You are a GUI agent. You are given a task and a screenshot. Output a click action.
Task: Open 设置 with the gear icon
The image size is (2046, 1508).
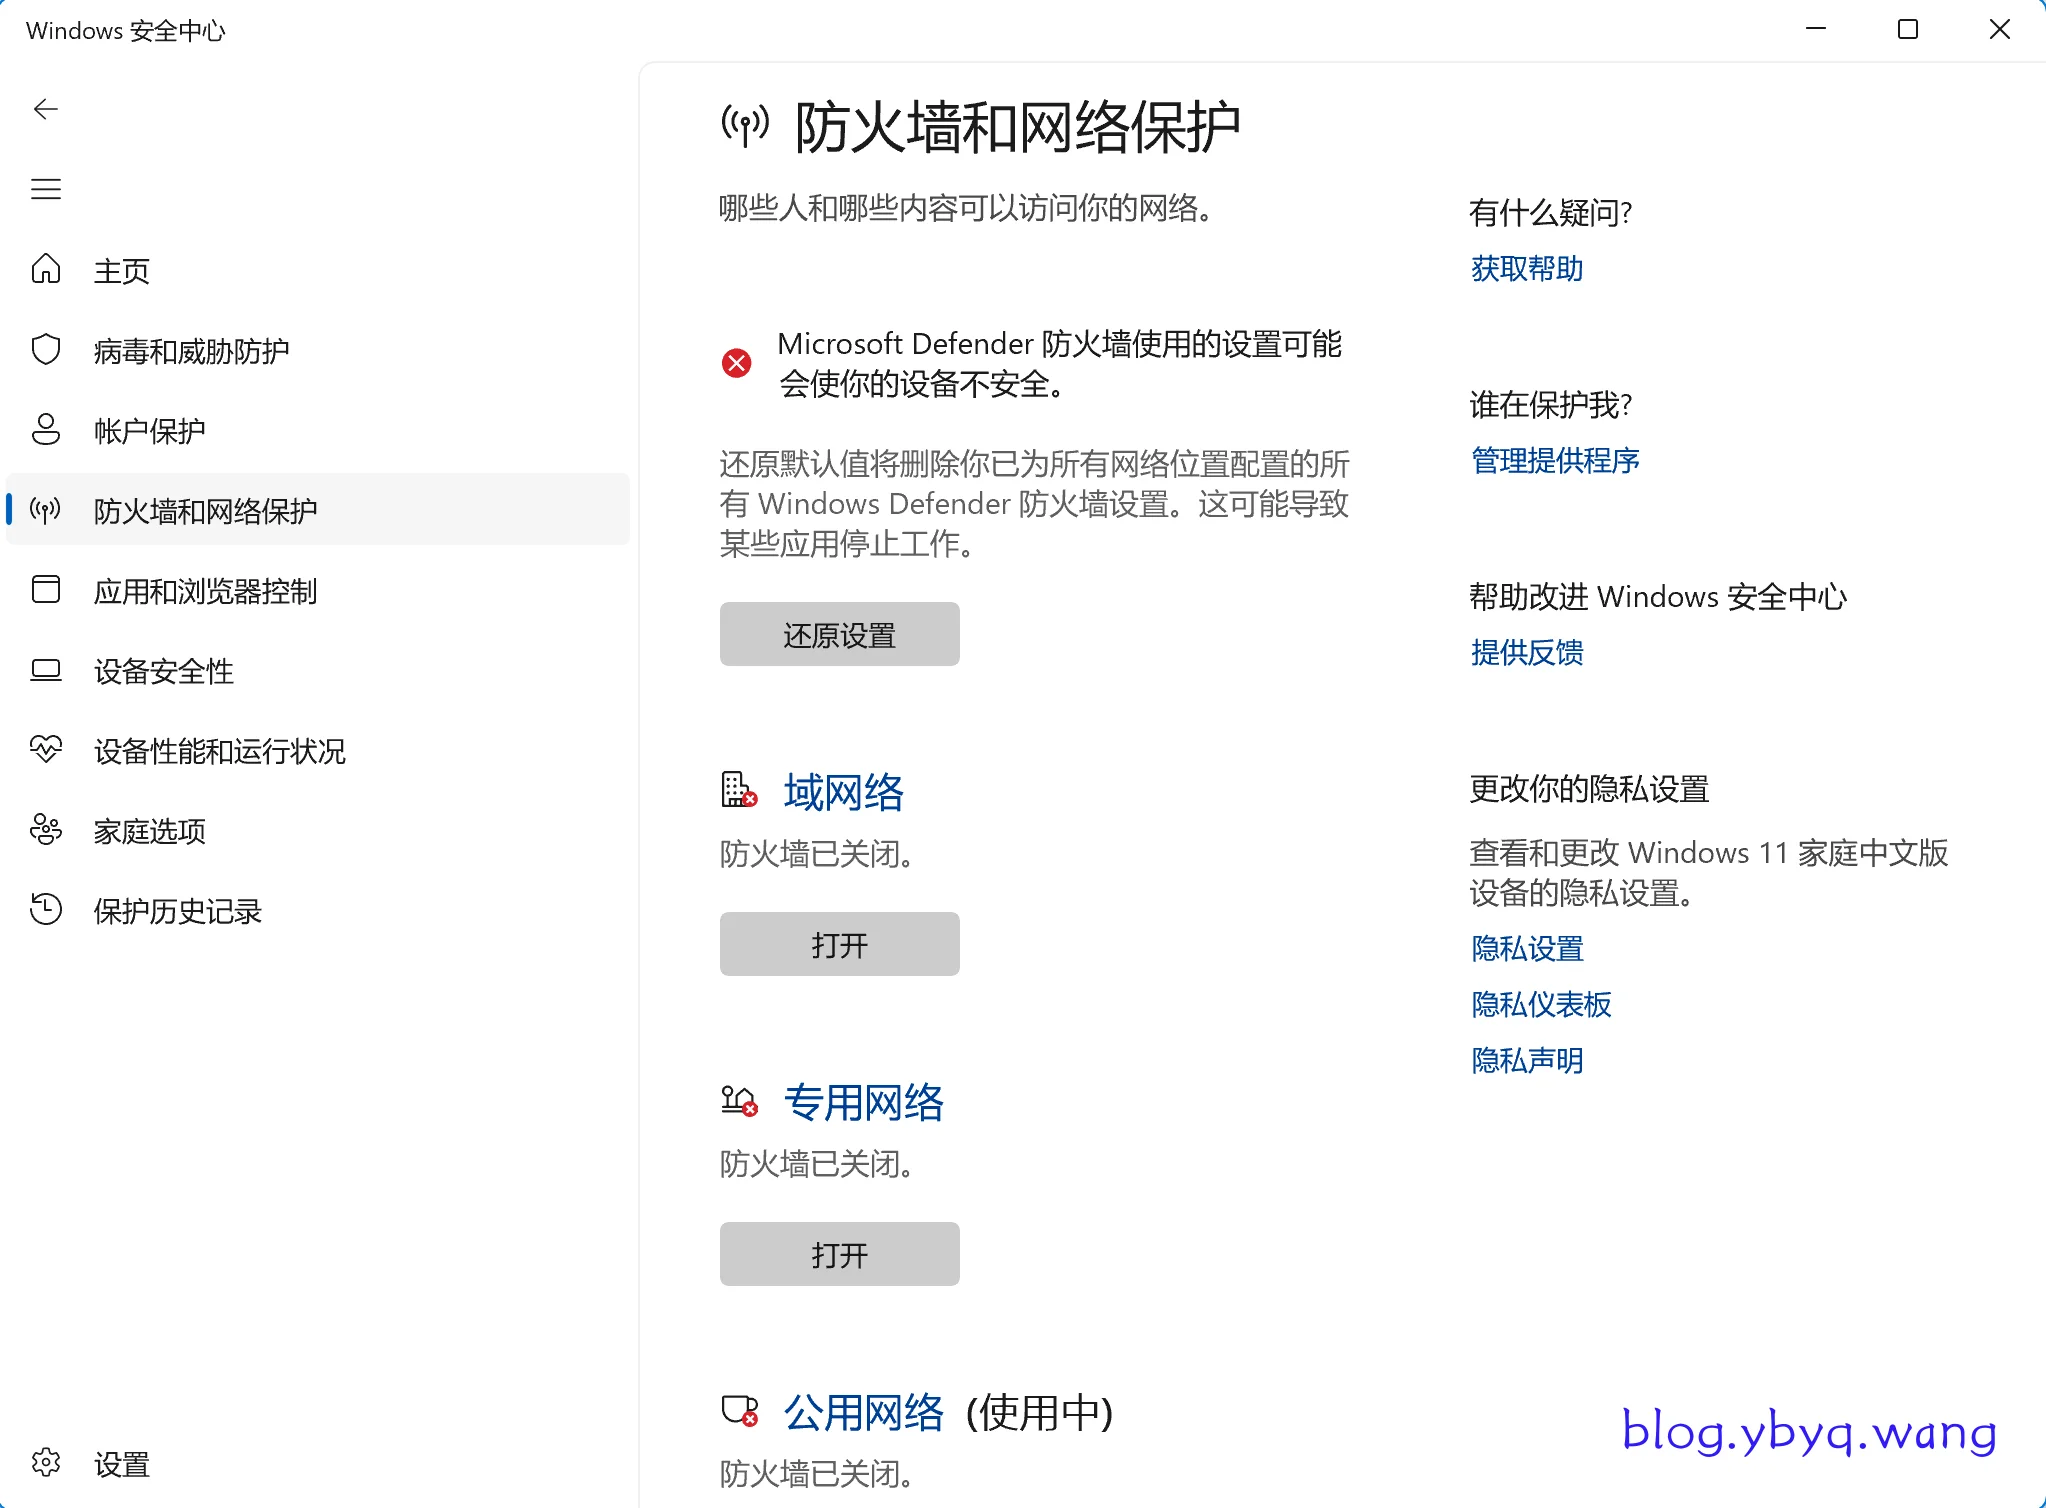point(45,1464)
